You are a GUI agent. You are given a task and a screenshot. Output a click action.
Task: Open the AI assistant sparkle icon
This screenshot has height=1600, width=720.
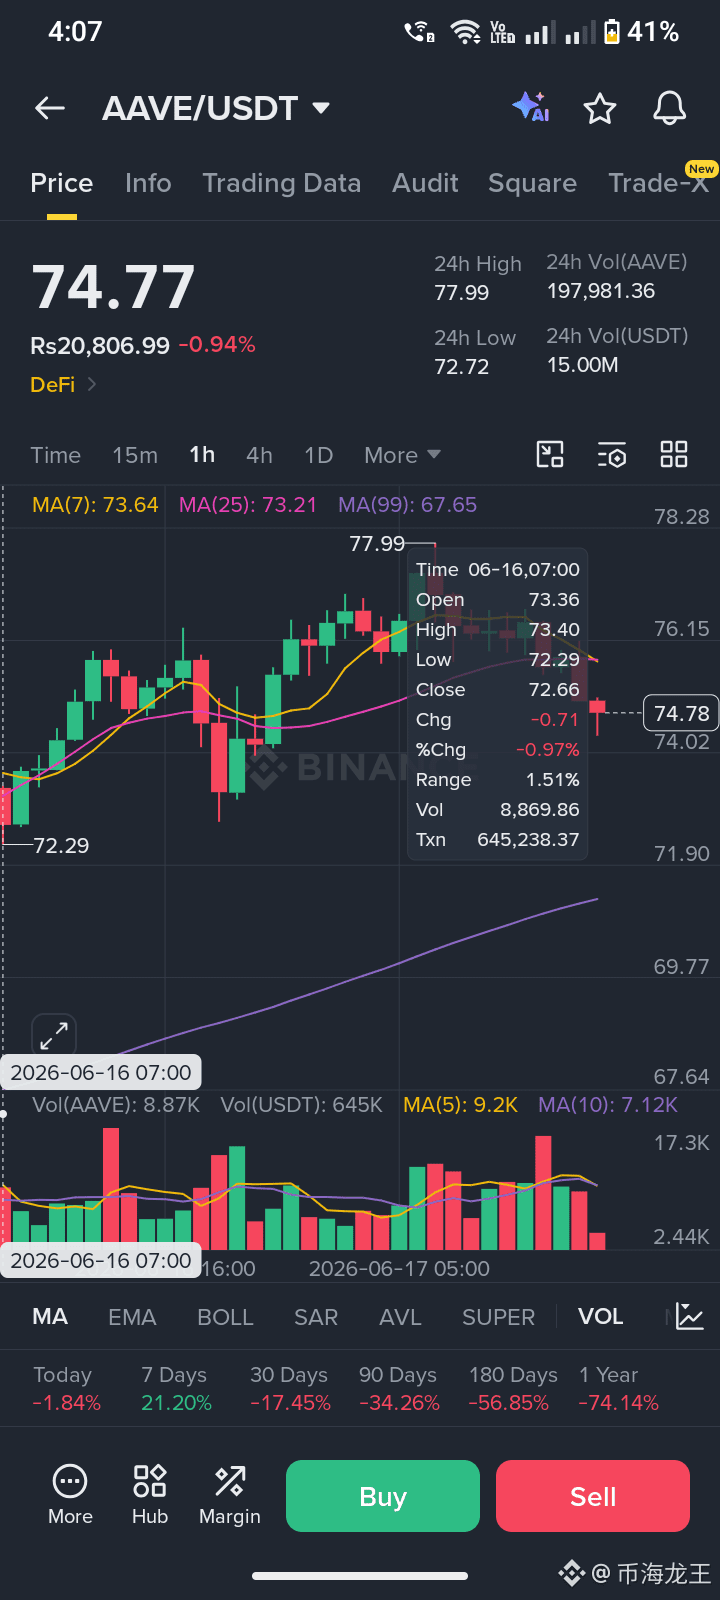(x=531, y=107)
